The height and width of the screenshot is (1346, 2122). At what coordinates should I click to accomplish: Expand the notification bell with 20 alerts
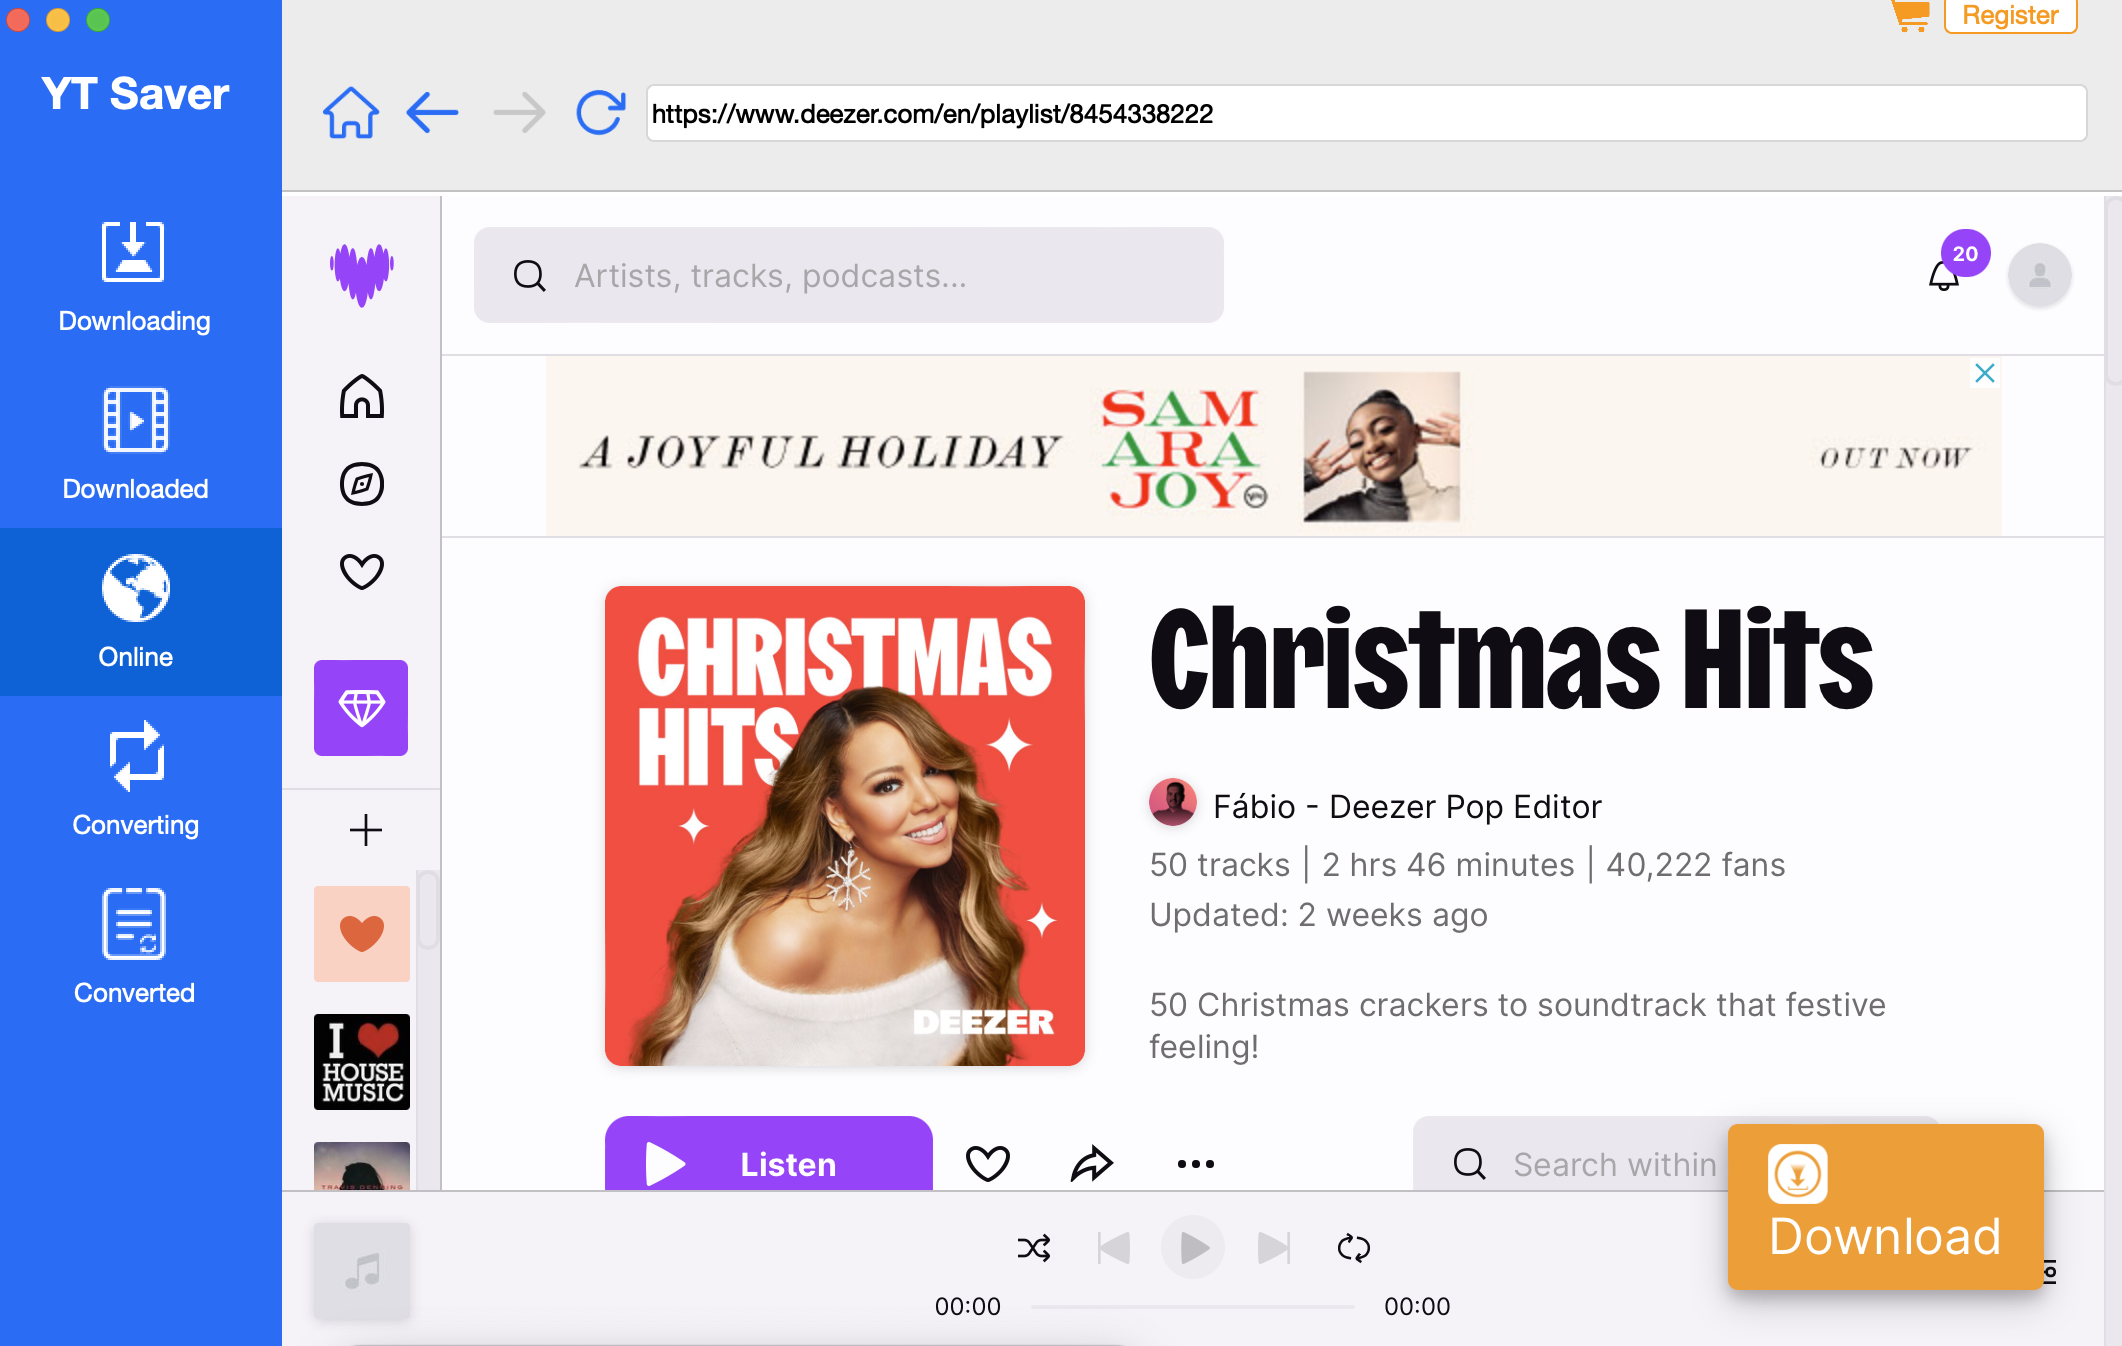[x=1944, y=275]
